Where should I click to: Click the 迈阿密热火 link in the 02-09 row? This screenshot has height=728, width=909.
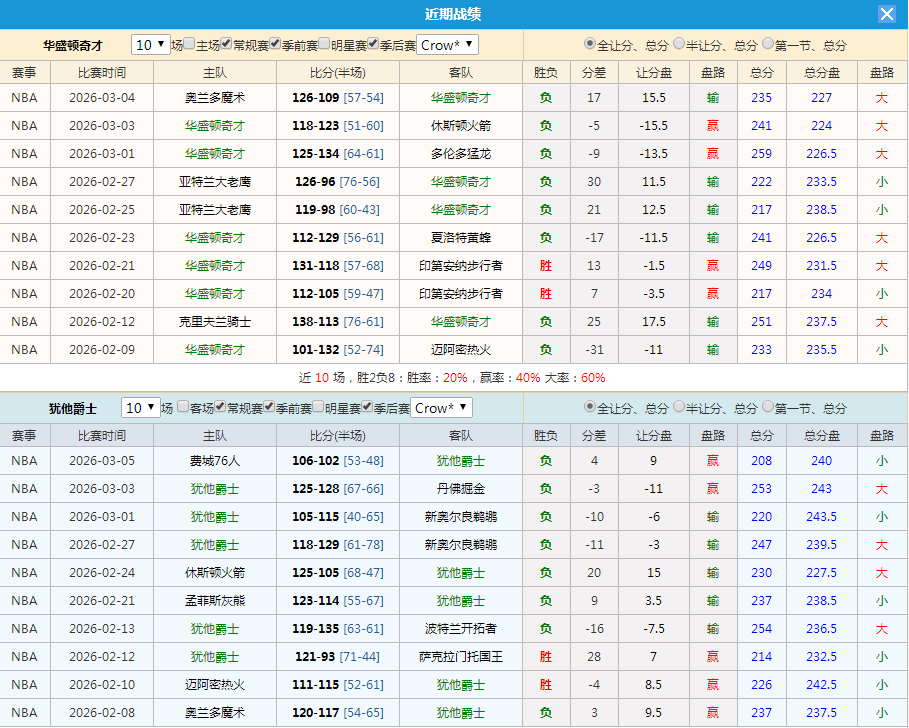tap(459, 349)
